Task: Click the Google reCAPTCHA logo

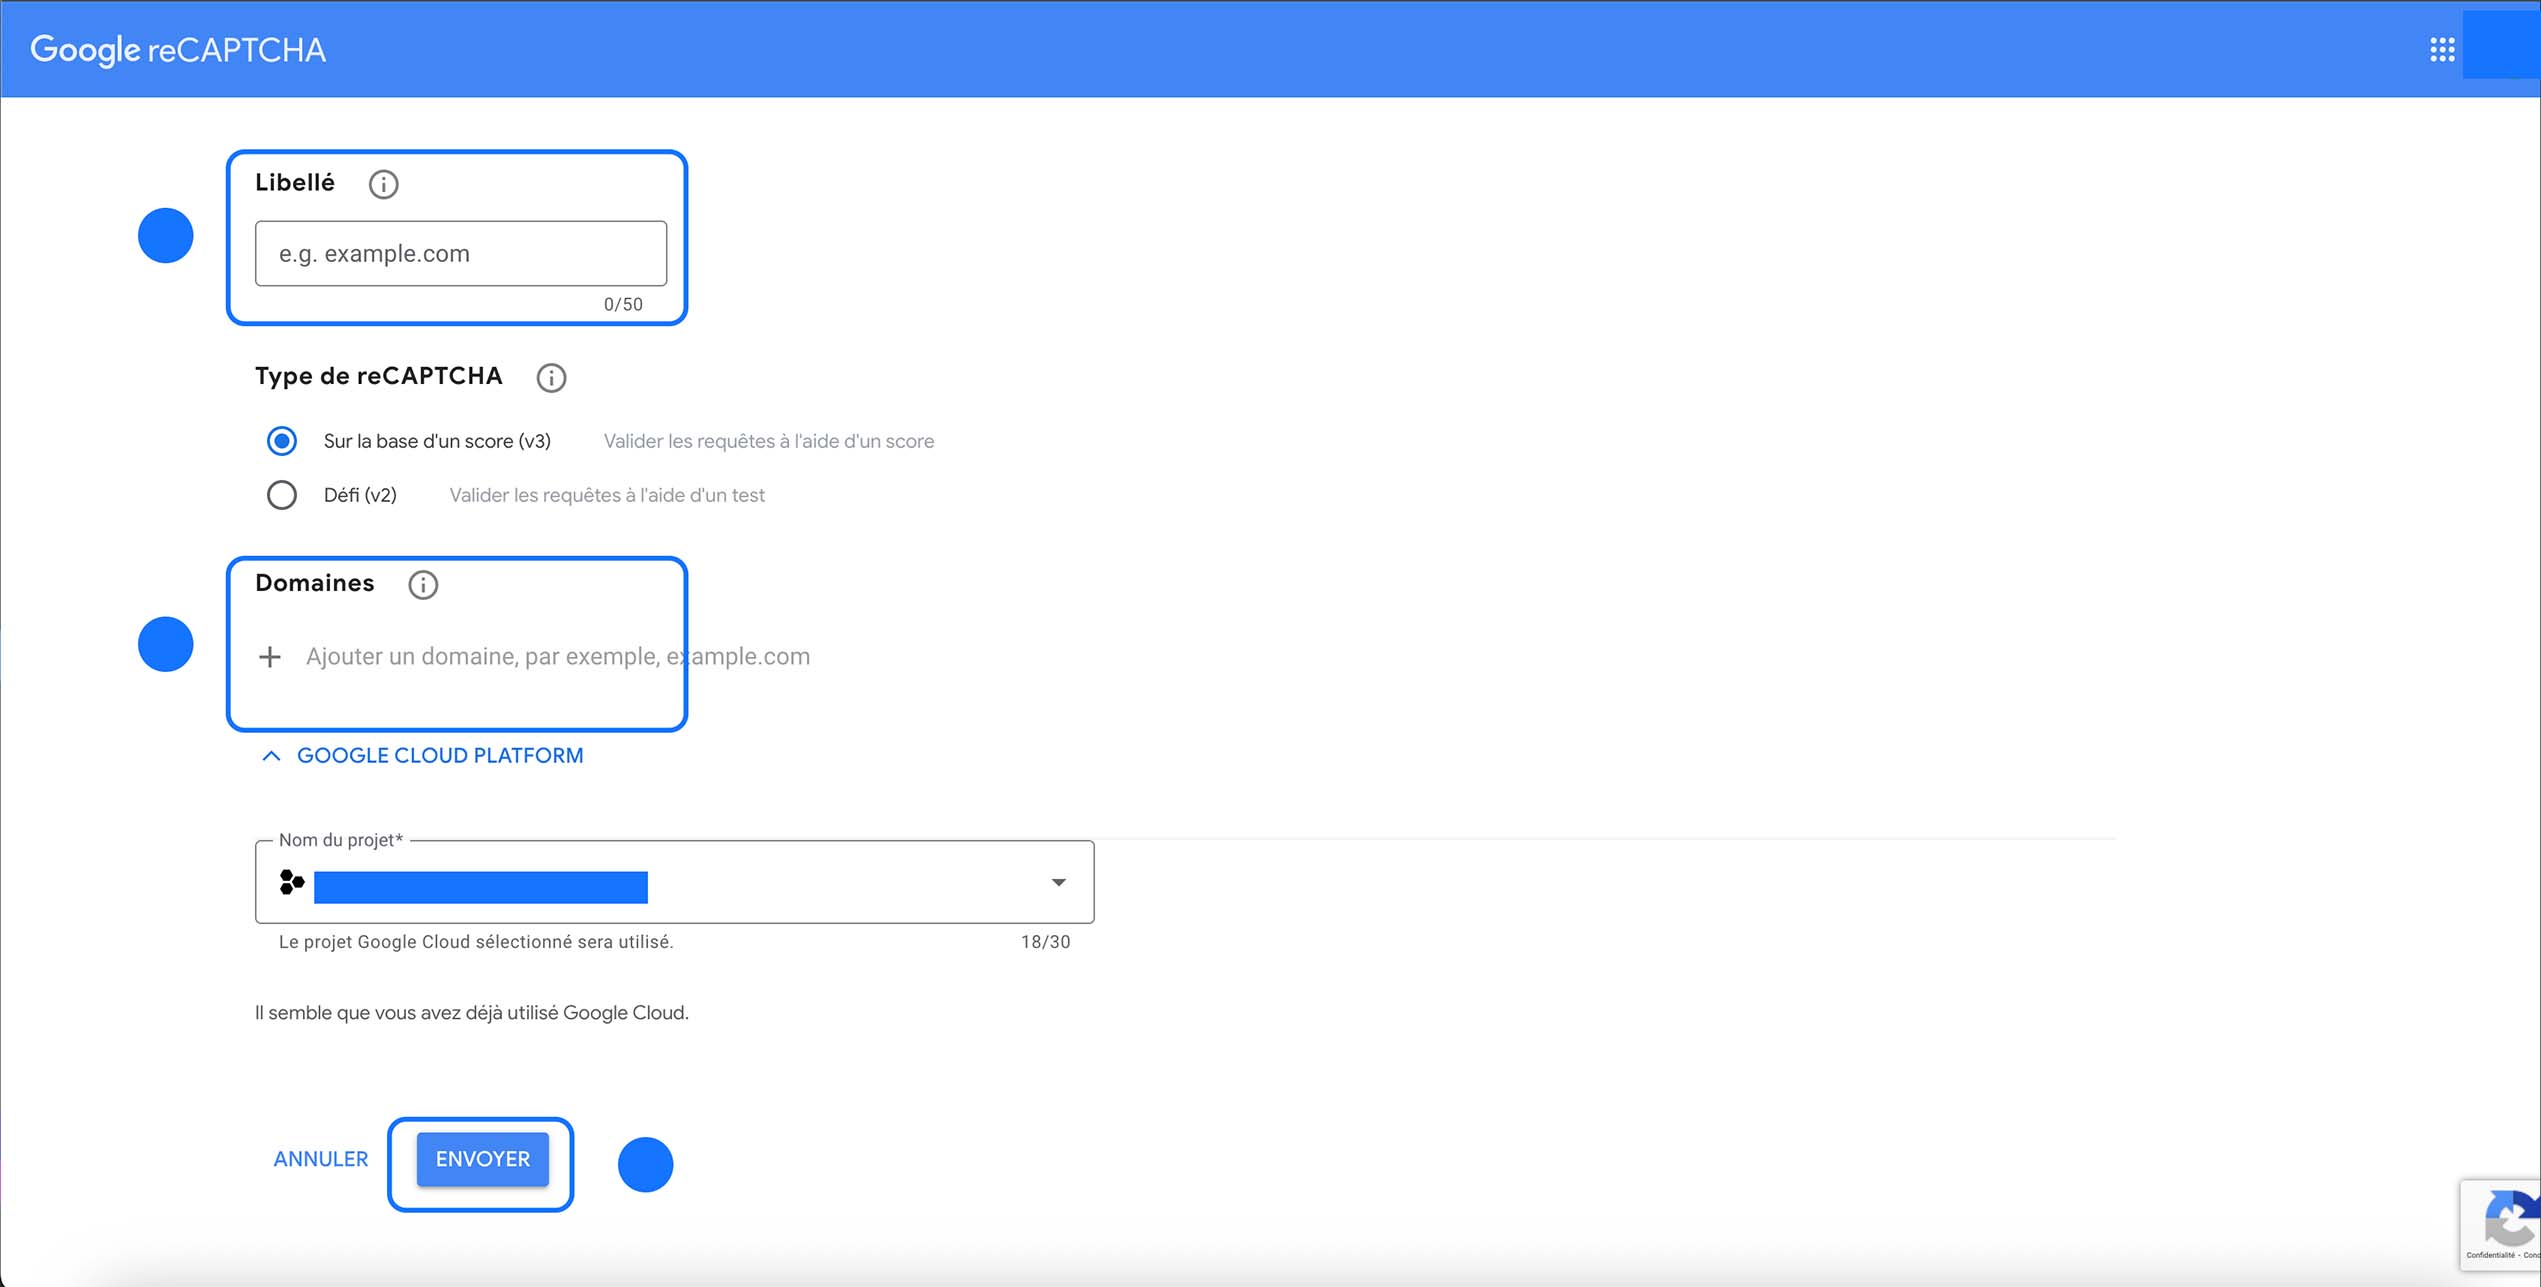Action: point(178,48)
